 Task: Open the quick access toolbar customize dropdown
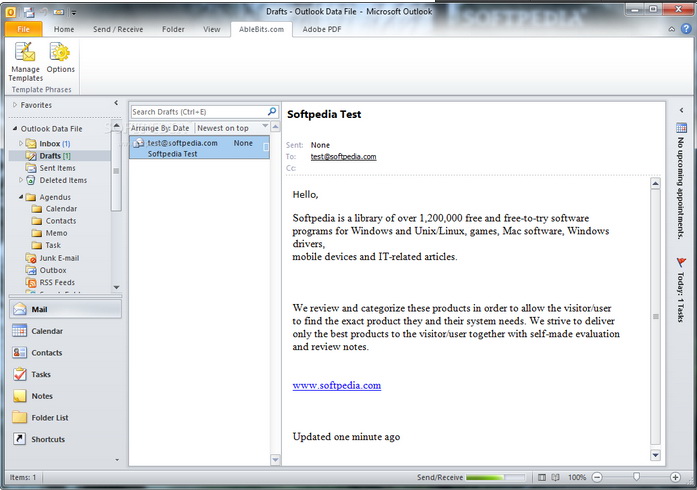tap(73, 13)
